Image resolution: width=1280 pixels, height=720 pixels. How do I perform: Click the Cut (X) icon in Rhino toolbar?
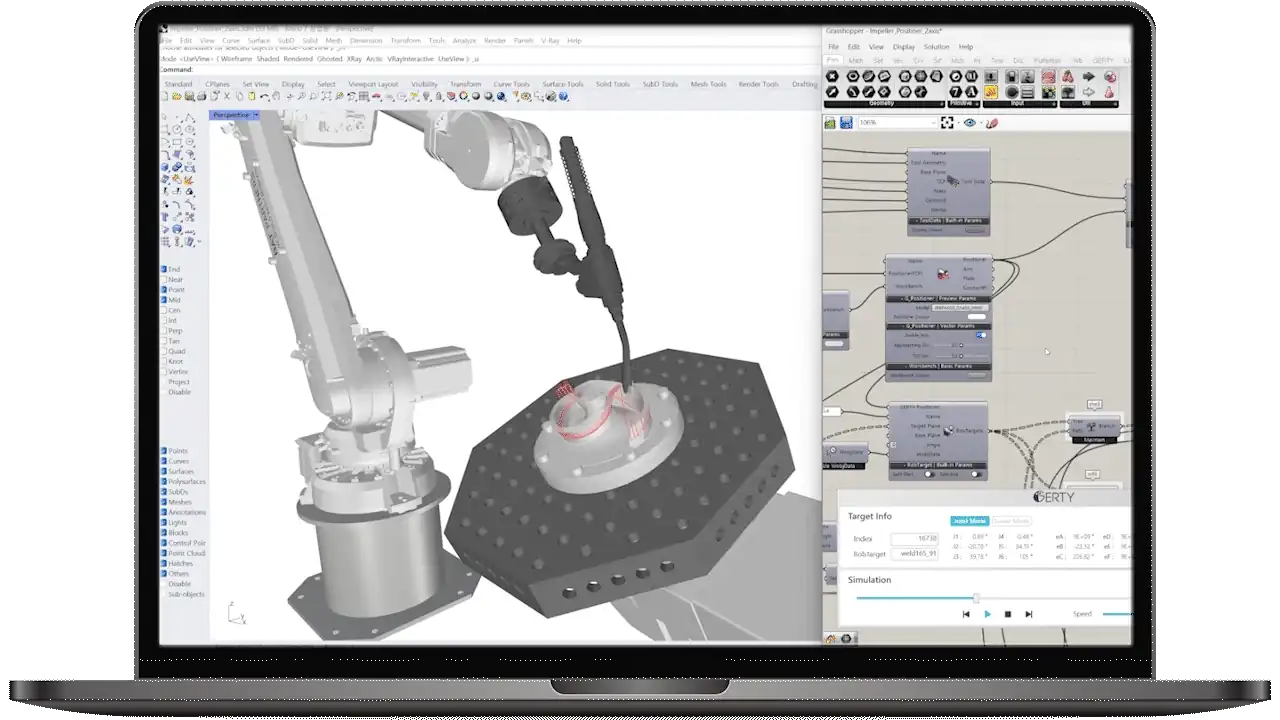[226, 96]
